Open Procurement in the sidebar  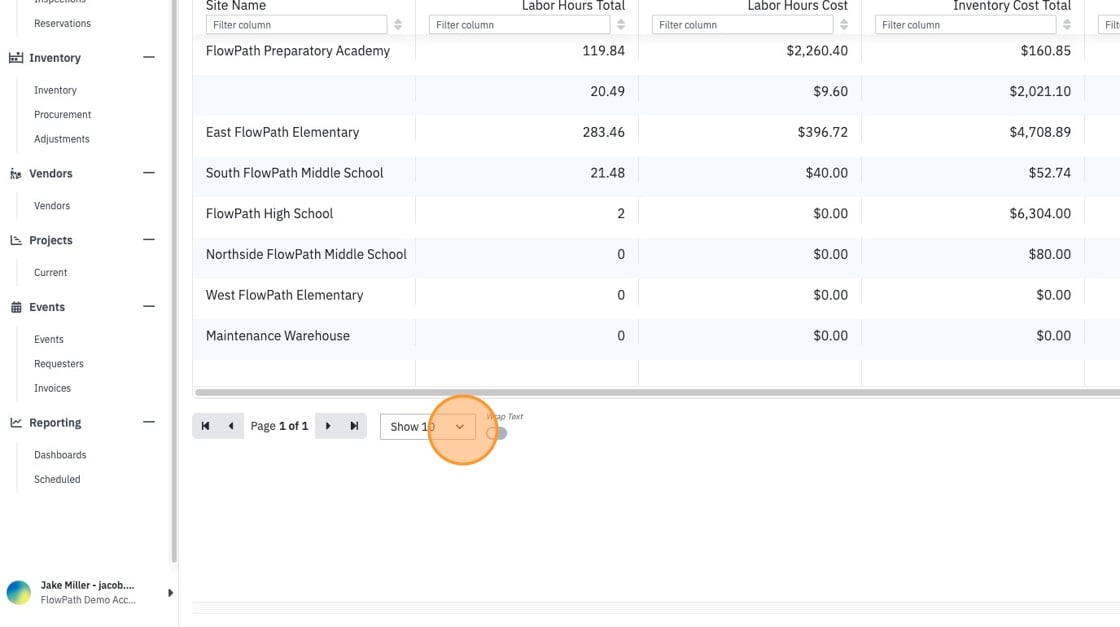(62, 114)
